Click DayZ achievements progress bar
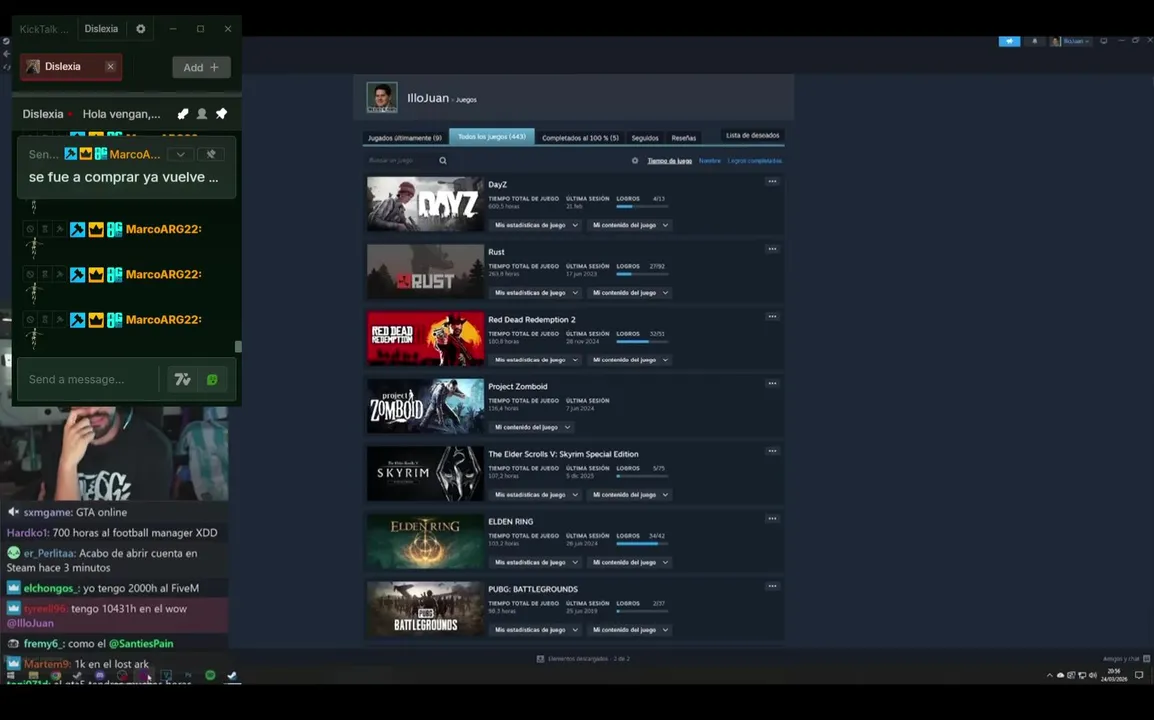Image resolution: width=1154 pixels, height=720 pixels. click(642, 206)
